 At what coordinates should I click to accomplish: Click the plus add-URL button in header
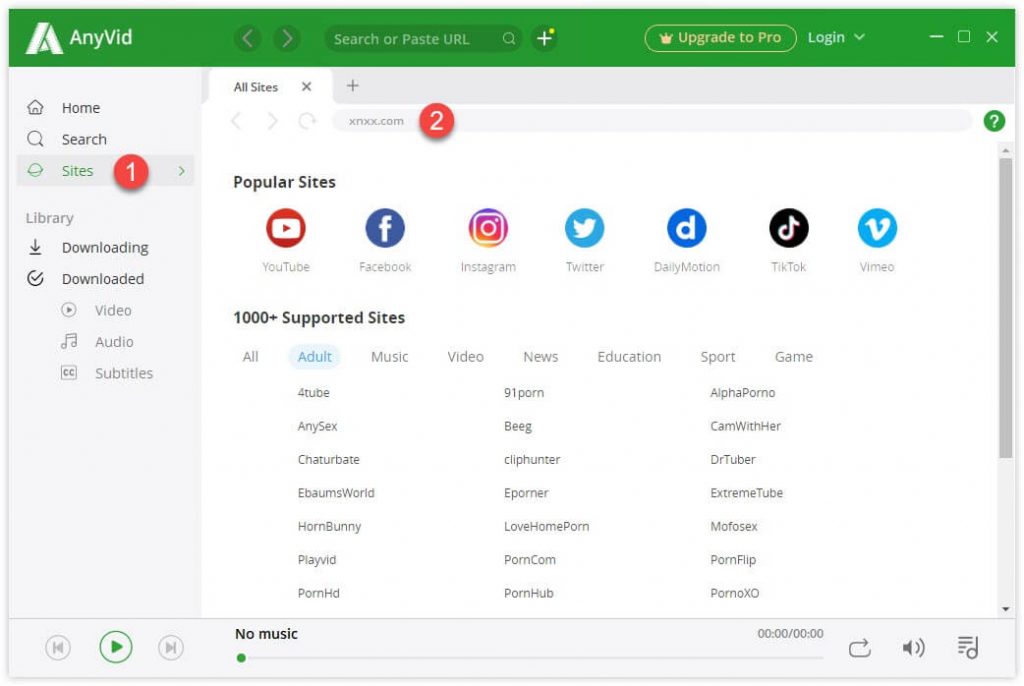click(545, 39)
